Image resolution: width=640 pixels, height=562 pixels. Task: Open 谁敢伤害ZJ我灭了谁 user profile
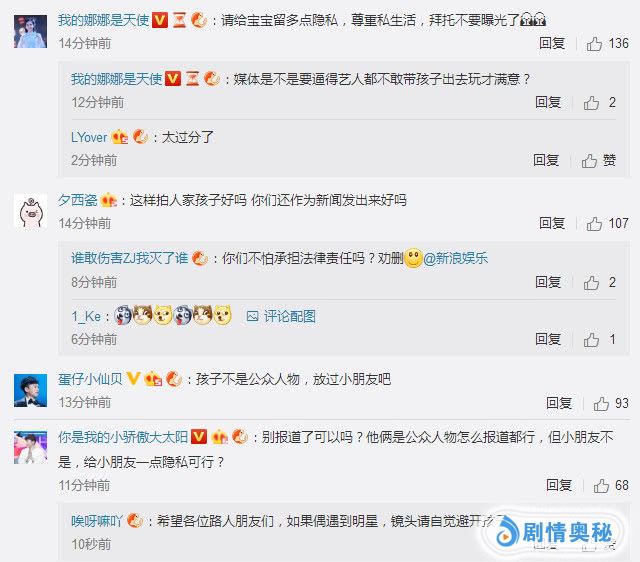pyautogui.click(x=129, y=258)
